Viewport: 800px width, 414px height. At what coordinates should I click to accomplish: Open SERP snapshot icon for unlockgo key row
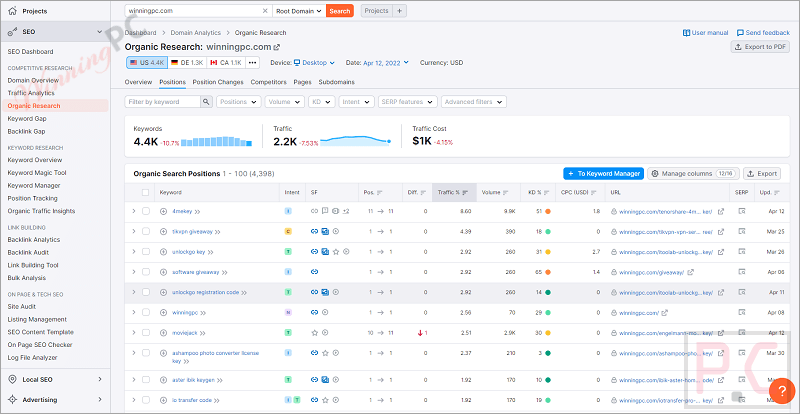click(x=742, y=252)
